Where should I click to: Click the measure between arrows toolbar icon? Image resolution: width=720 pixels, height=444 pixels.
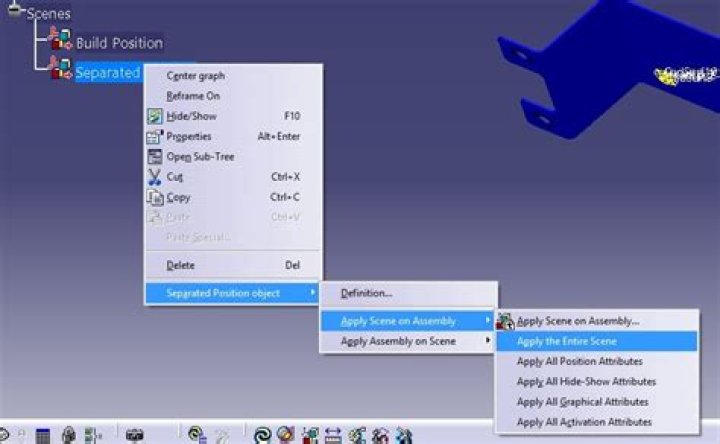pos(333,435)
